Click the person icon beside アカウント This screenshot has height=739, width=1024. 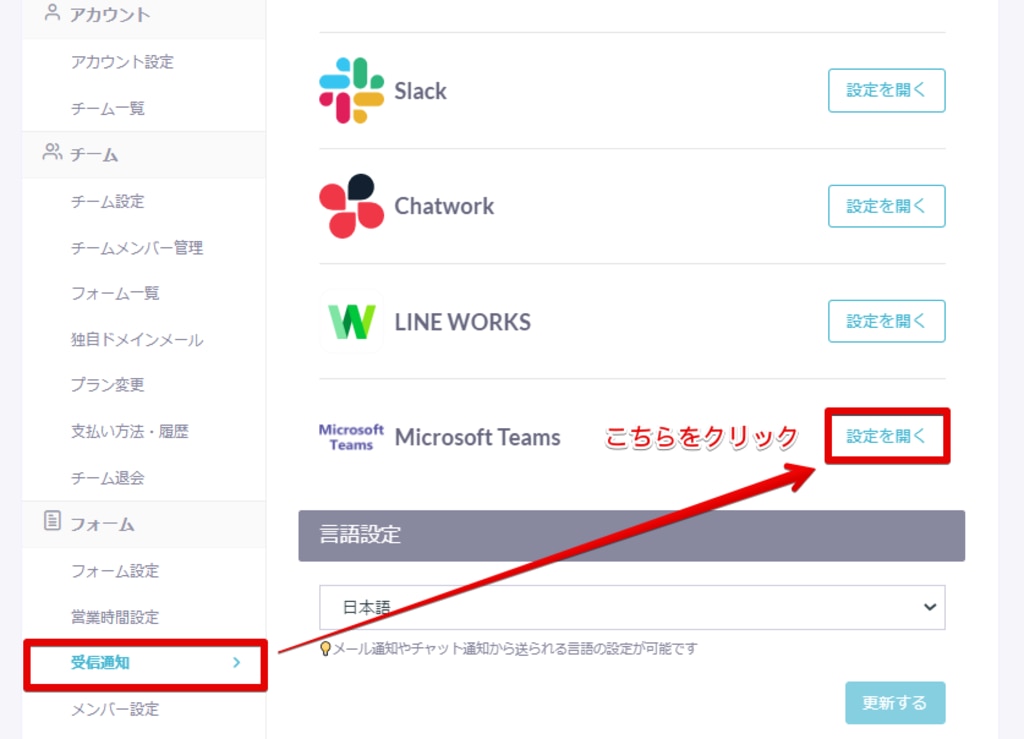point(52,12)
